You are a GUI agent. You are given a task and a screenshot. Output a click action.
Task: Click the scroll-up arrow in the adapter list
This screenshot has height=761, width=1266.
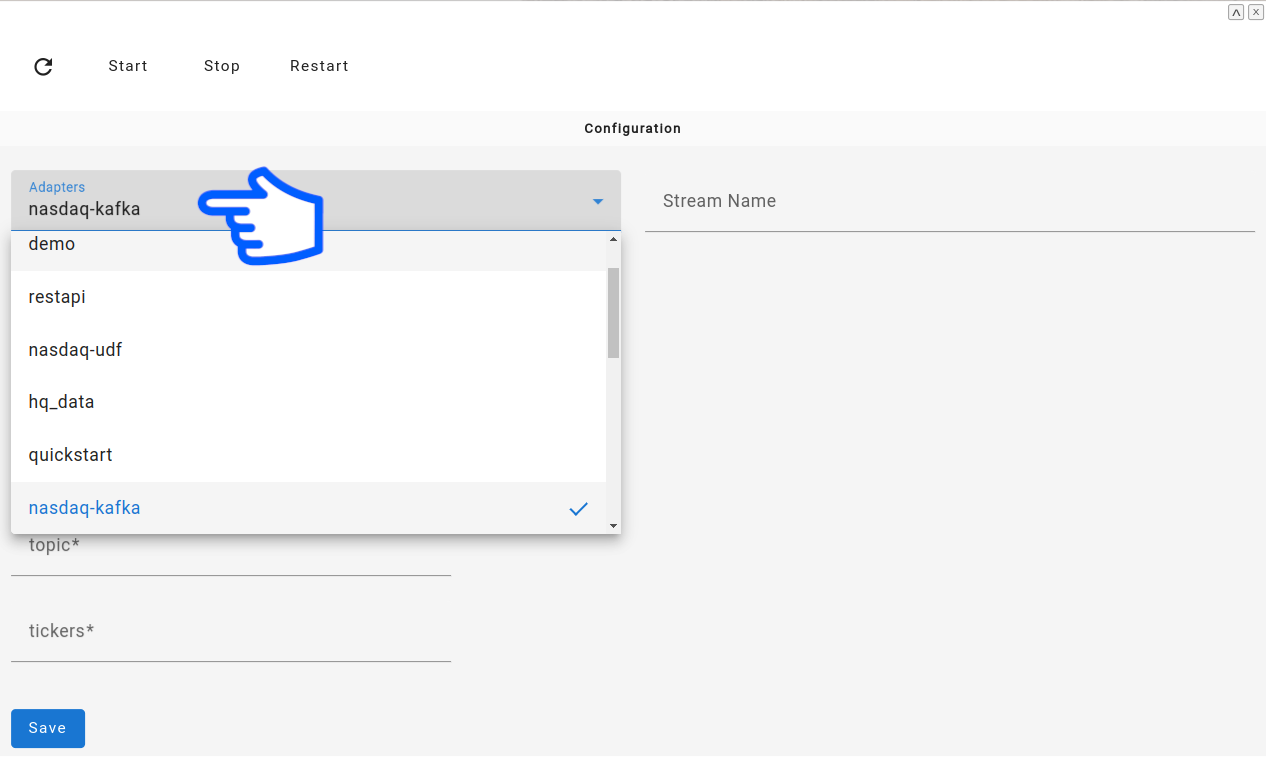click(613, 239)
